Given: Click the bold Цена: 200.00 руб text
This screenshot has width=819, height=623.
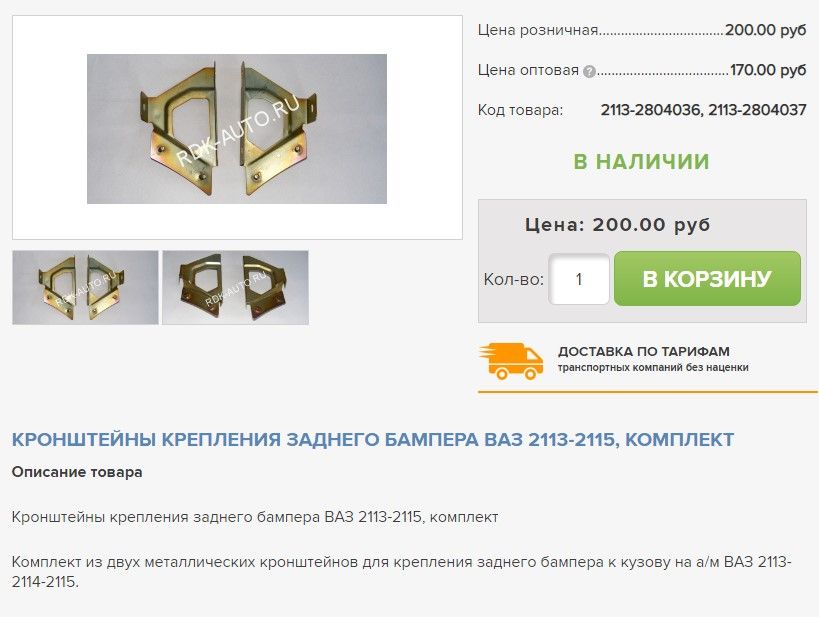Looking at the screenshot, I should pyautogui.click(x=617, y=225).
